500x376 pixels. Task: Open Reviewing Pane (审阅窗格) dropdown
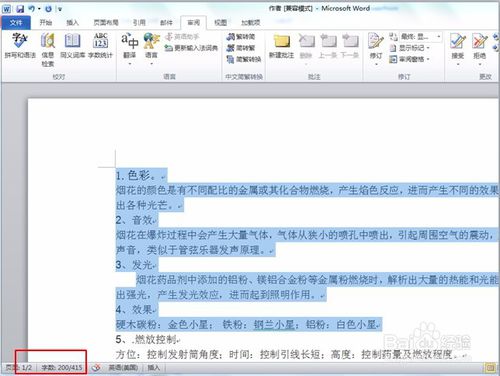pos(410,59)
